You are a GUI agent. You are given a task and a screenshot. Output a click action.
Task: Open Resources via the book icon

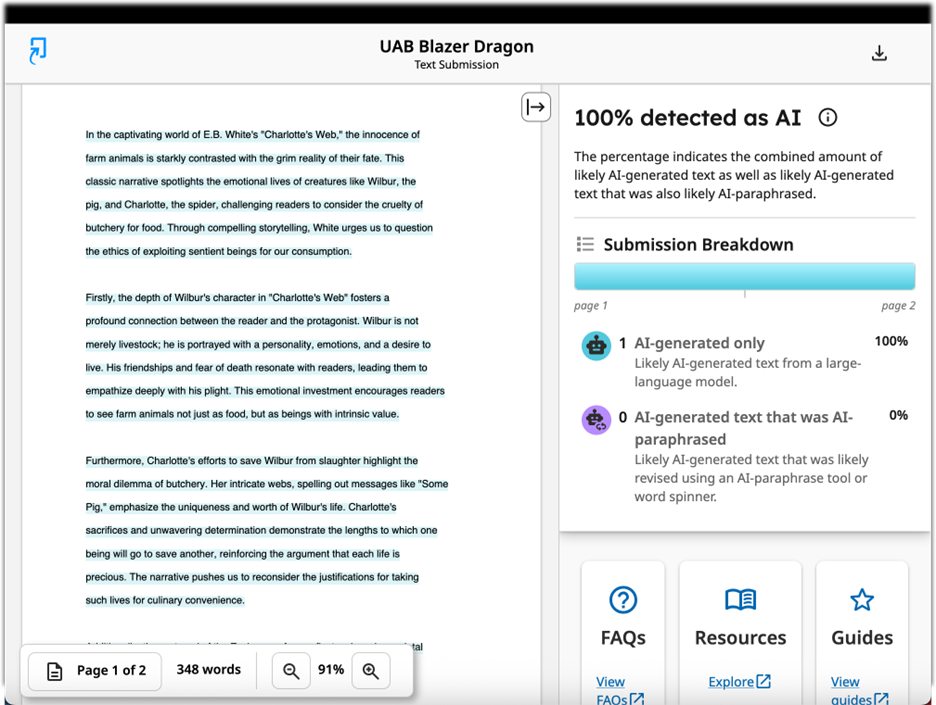740,600
